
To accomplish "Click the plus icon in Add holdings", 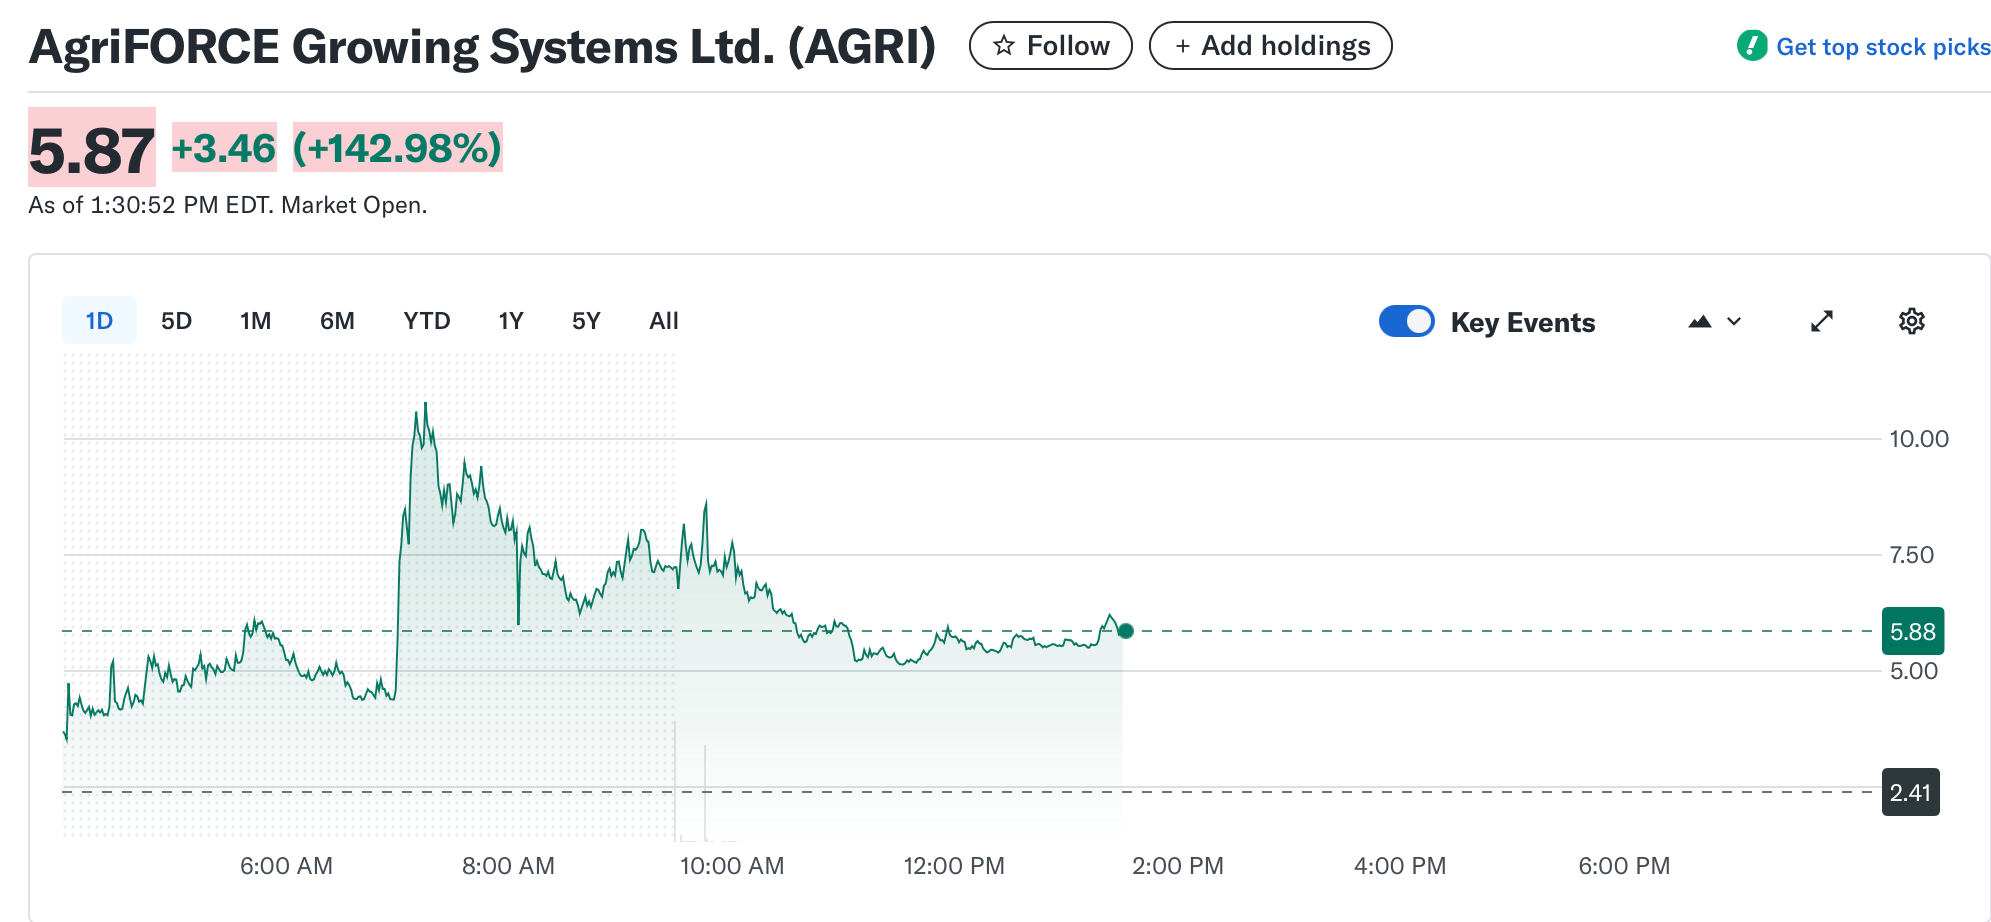I will [x=1182, y=46].
